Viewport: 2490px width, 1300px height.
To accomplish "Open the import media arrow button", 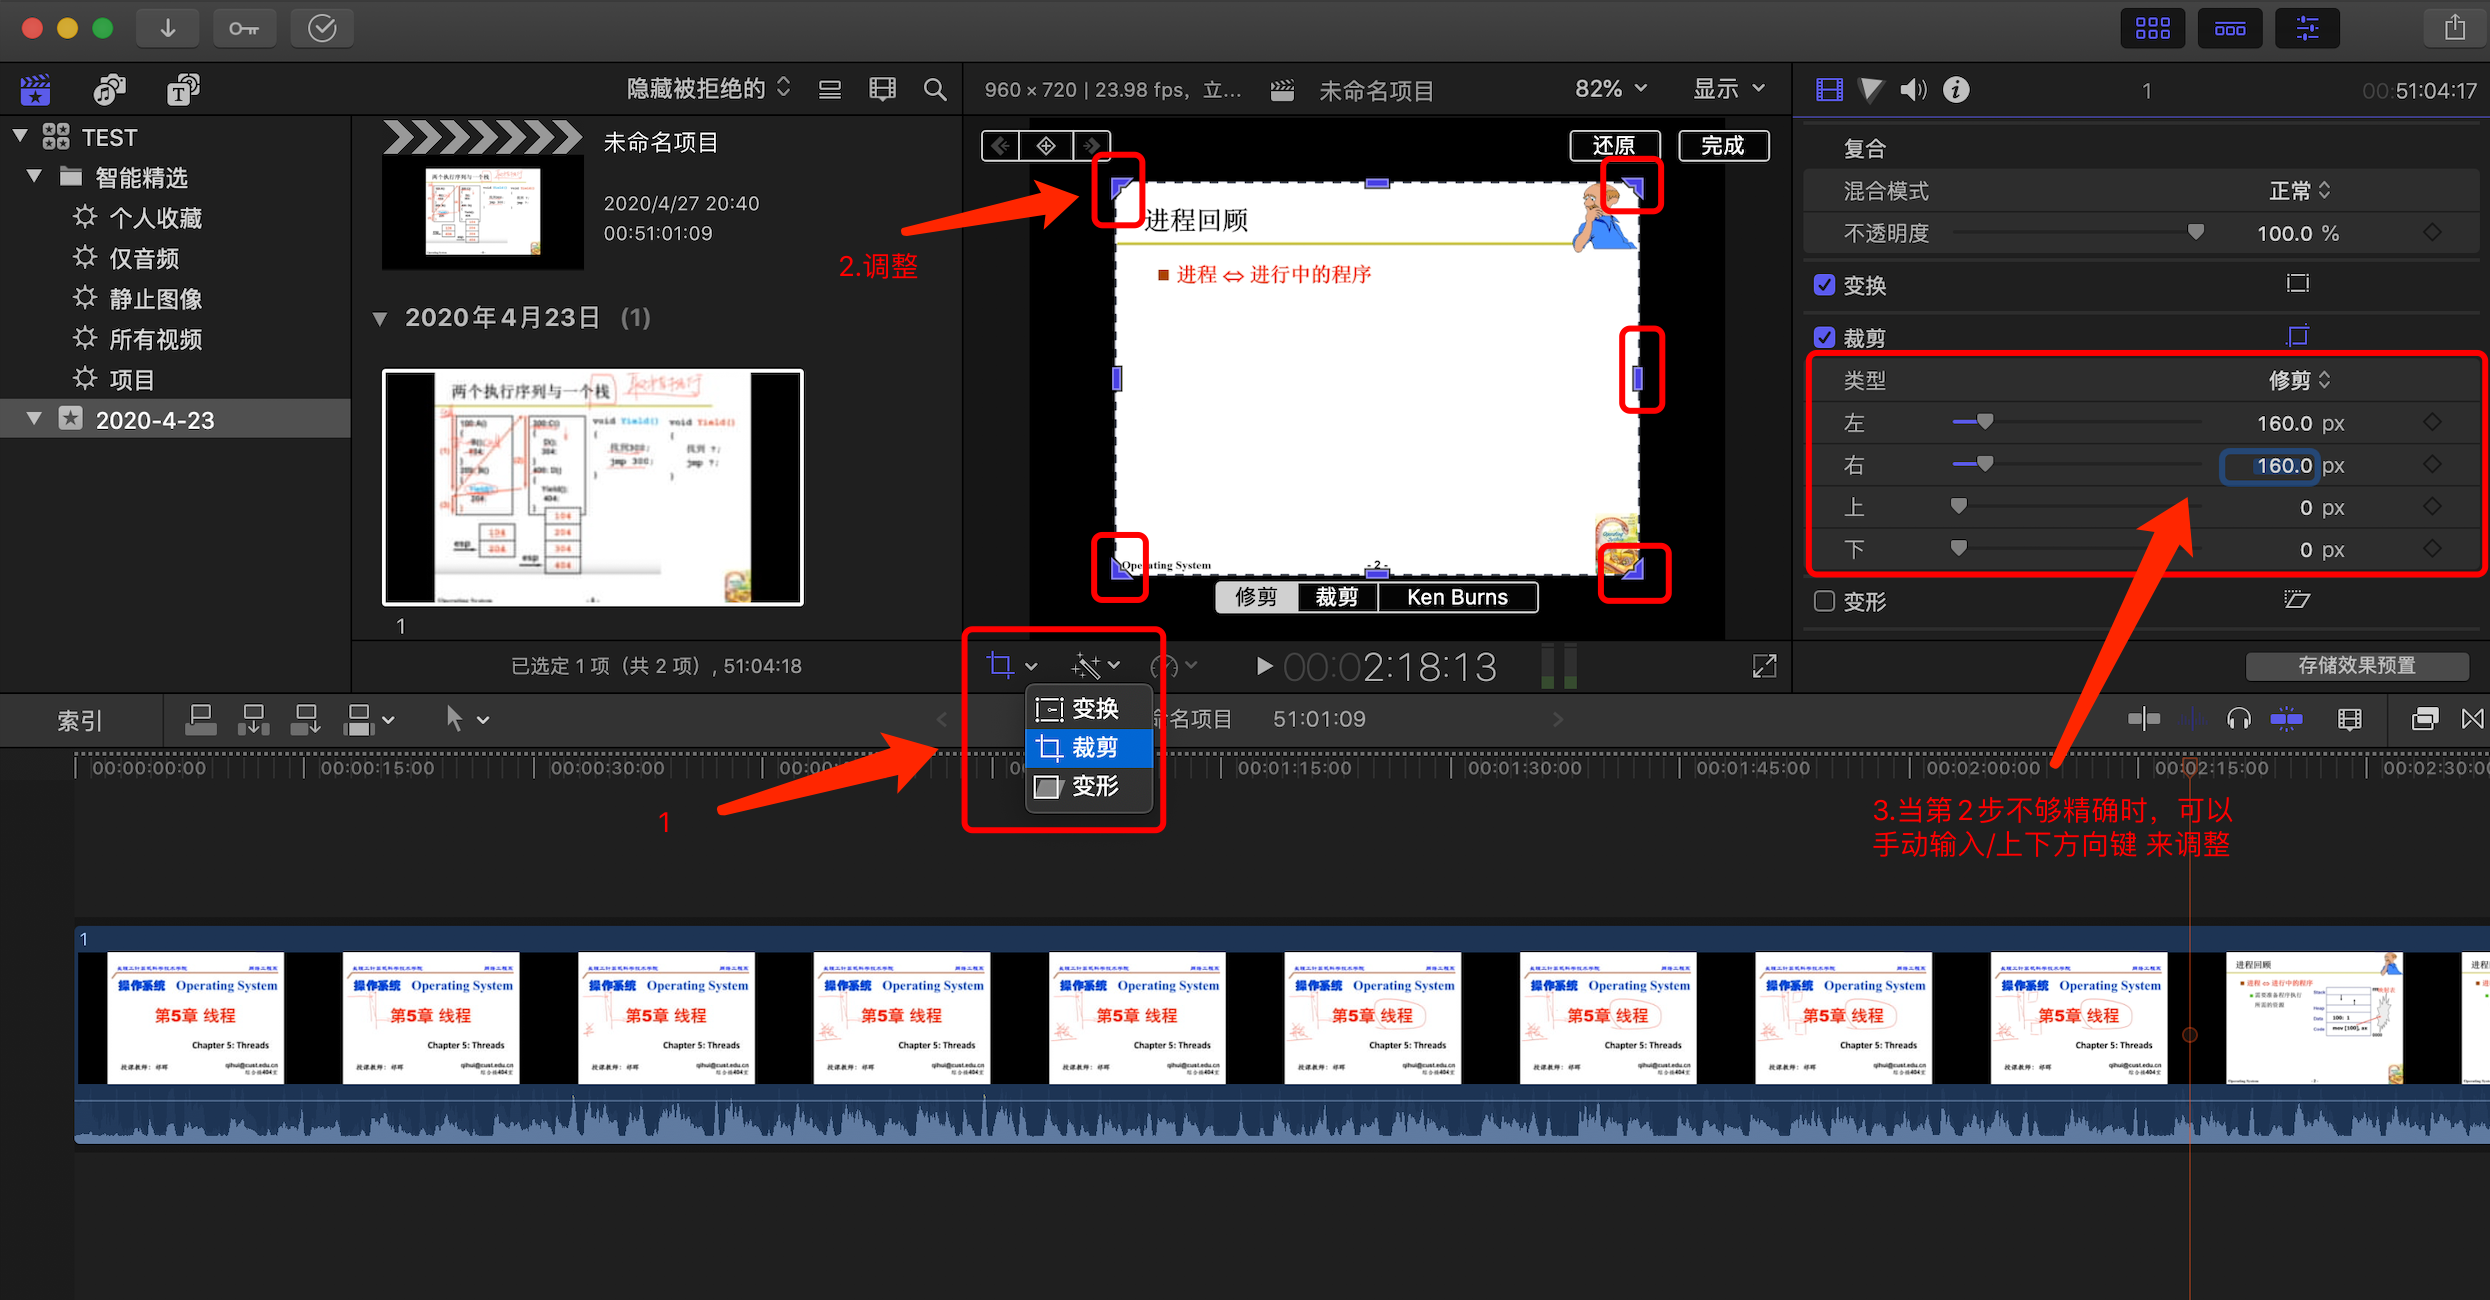I will point(168,28).
